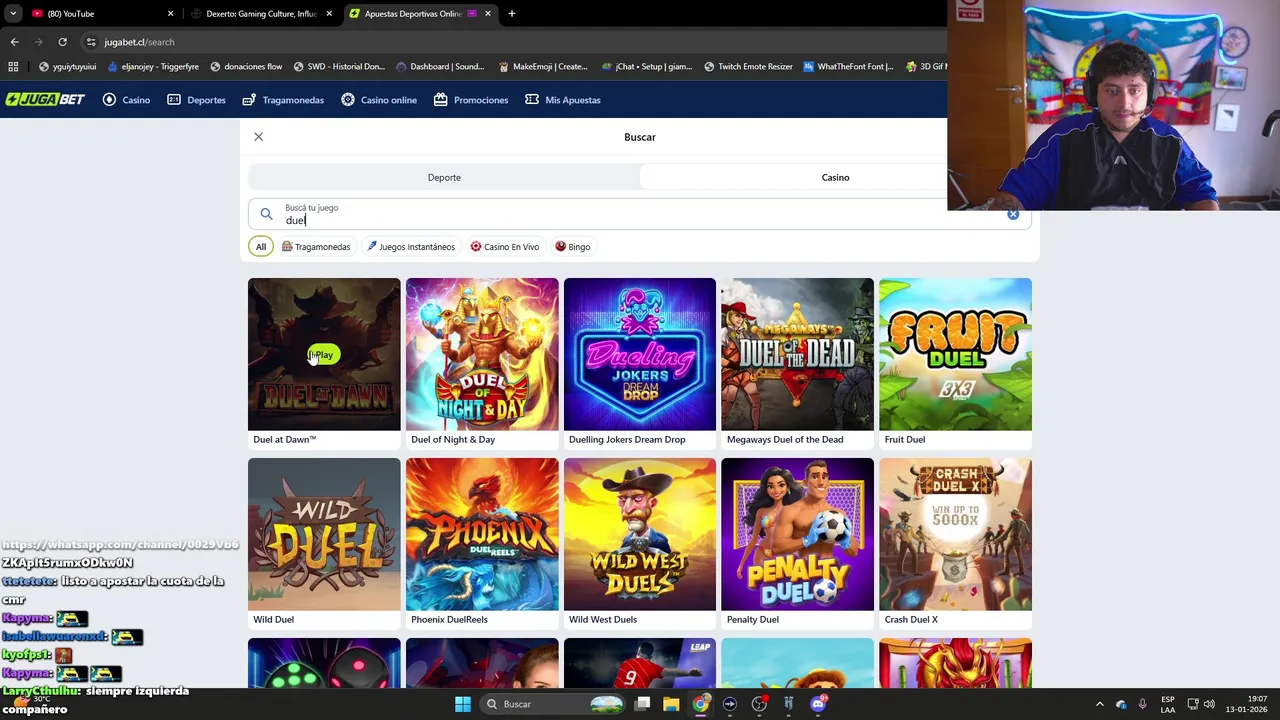Open Casino in the top navigation
This screenshot has height=720, width=1280.
click(127, 100)
